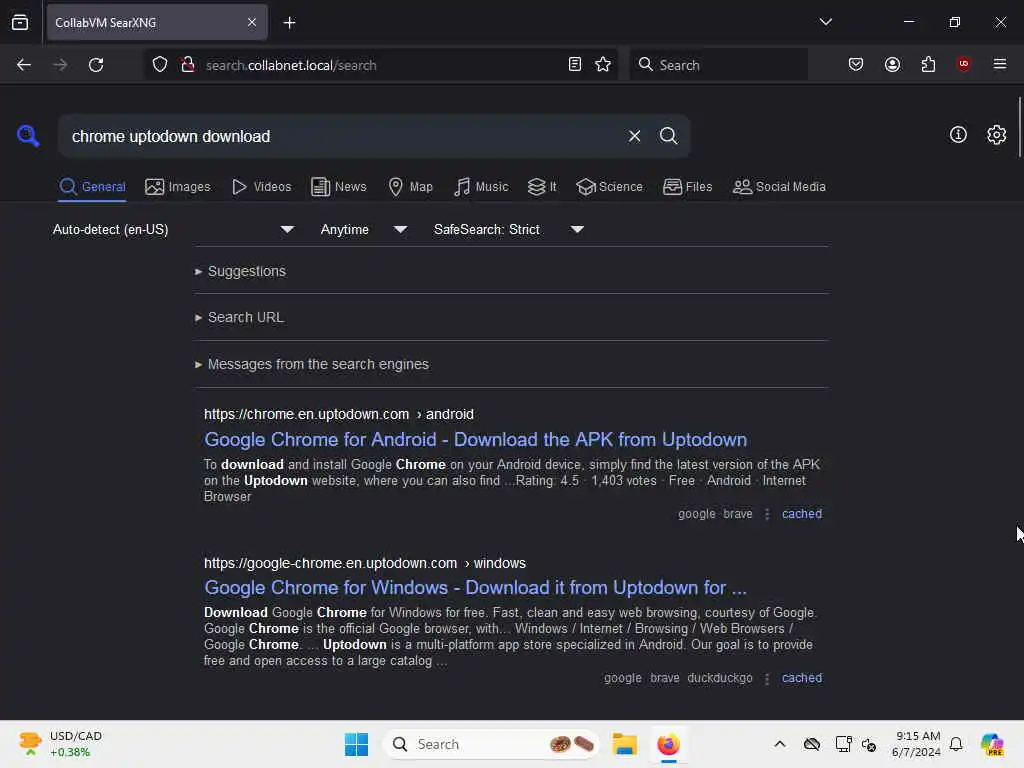
Task: Switch to the Videos tab
Action: tap(261, 187)
